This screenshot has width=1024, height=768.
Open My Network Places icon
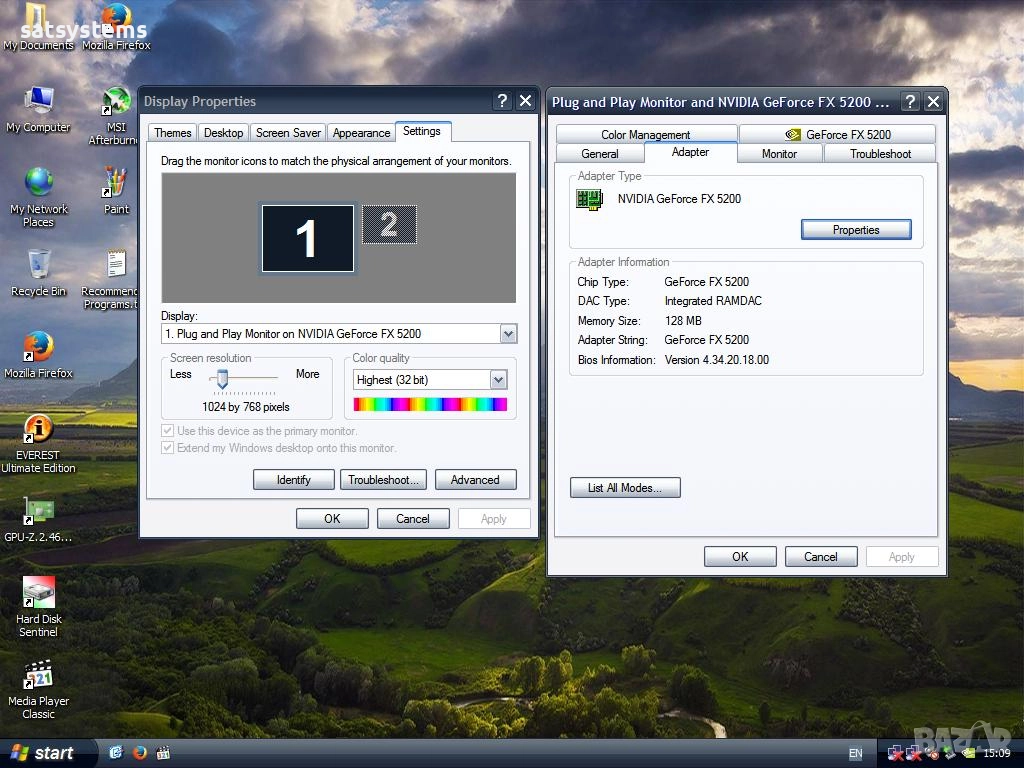pos(38,185)
